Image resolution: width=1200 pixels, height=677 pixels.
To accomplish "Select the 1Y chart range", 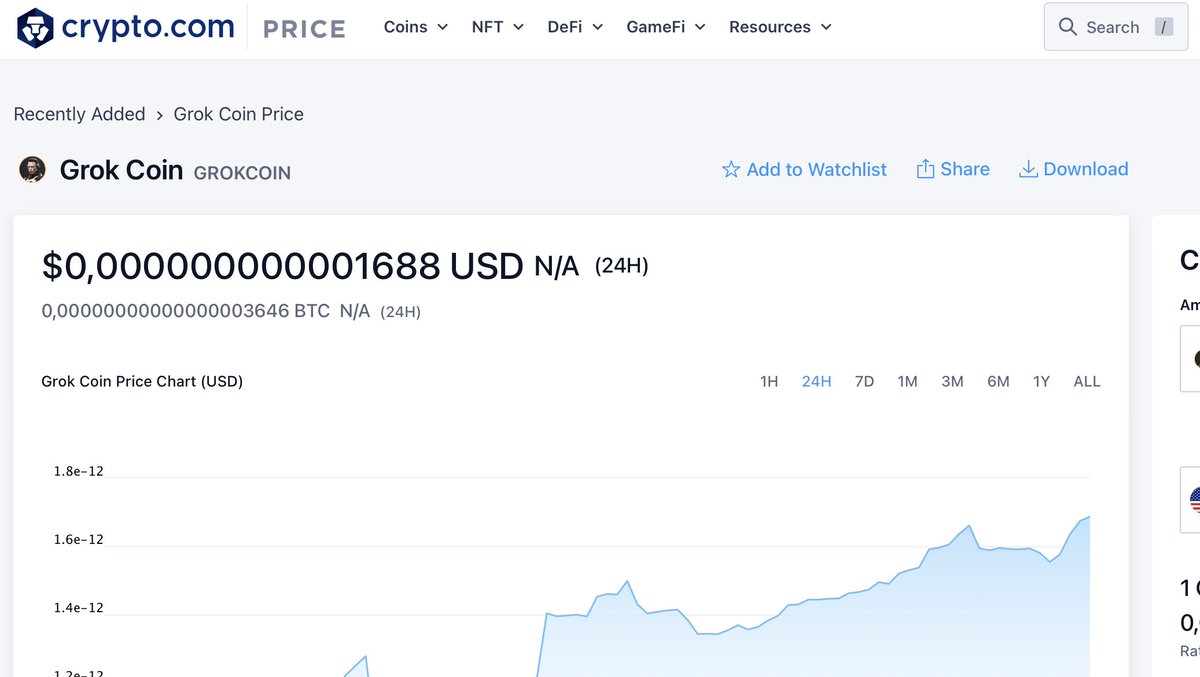I will click(x=1041, y=381).
